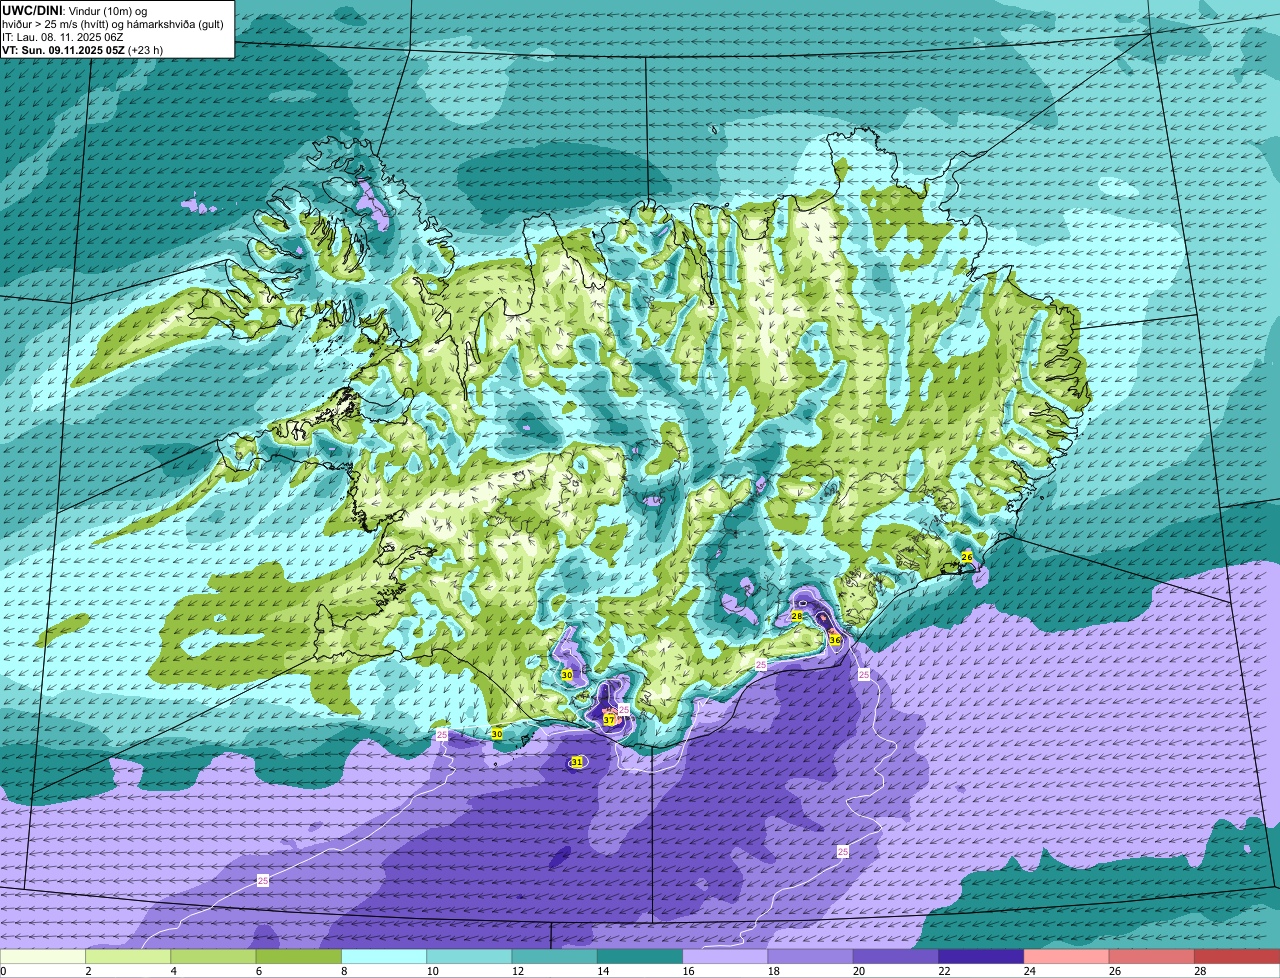Click the legend tick label "6"
The width and height of the screenshot is (1280, 978).
pos(258,971)
